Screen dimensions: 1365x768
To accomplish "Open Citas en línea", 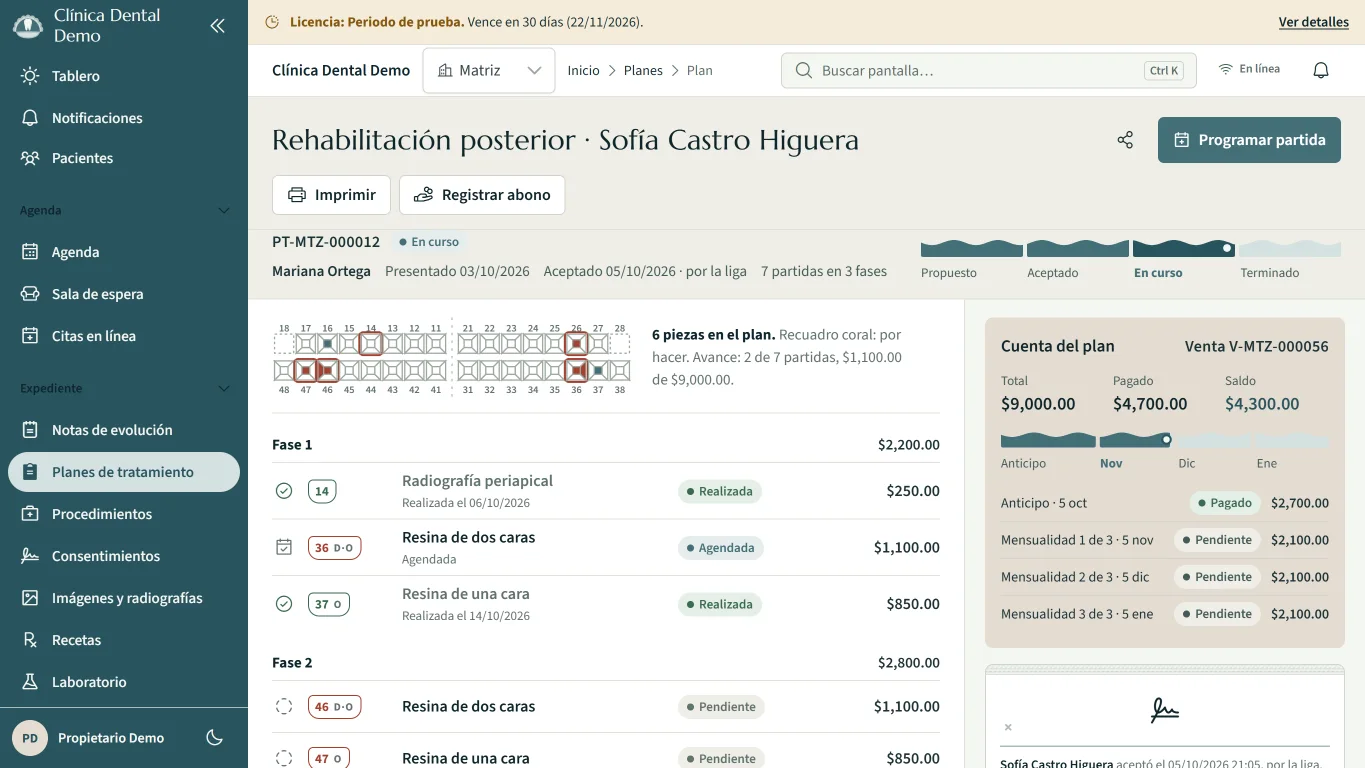I will (x=124, y=336).
